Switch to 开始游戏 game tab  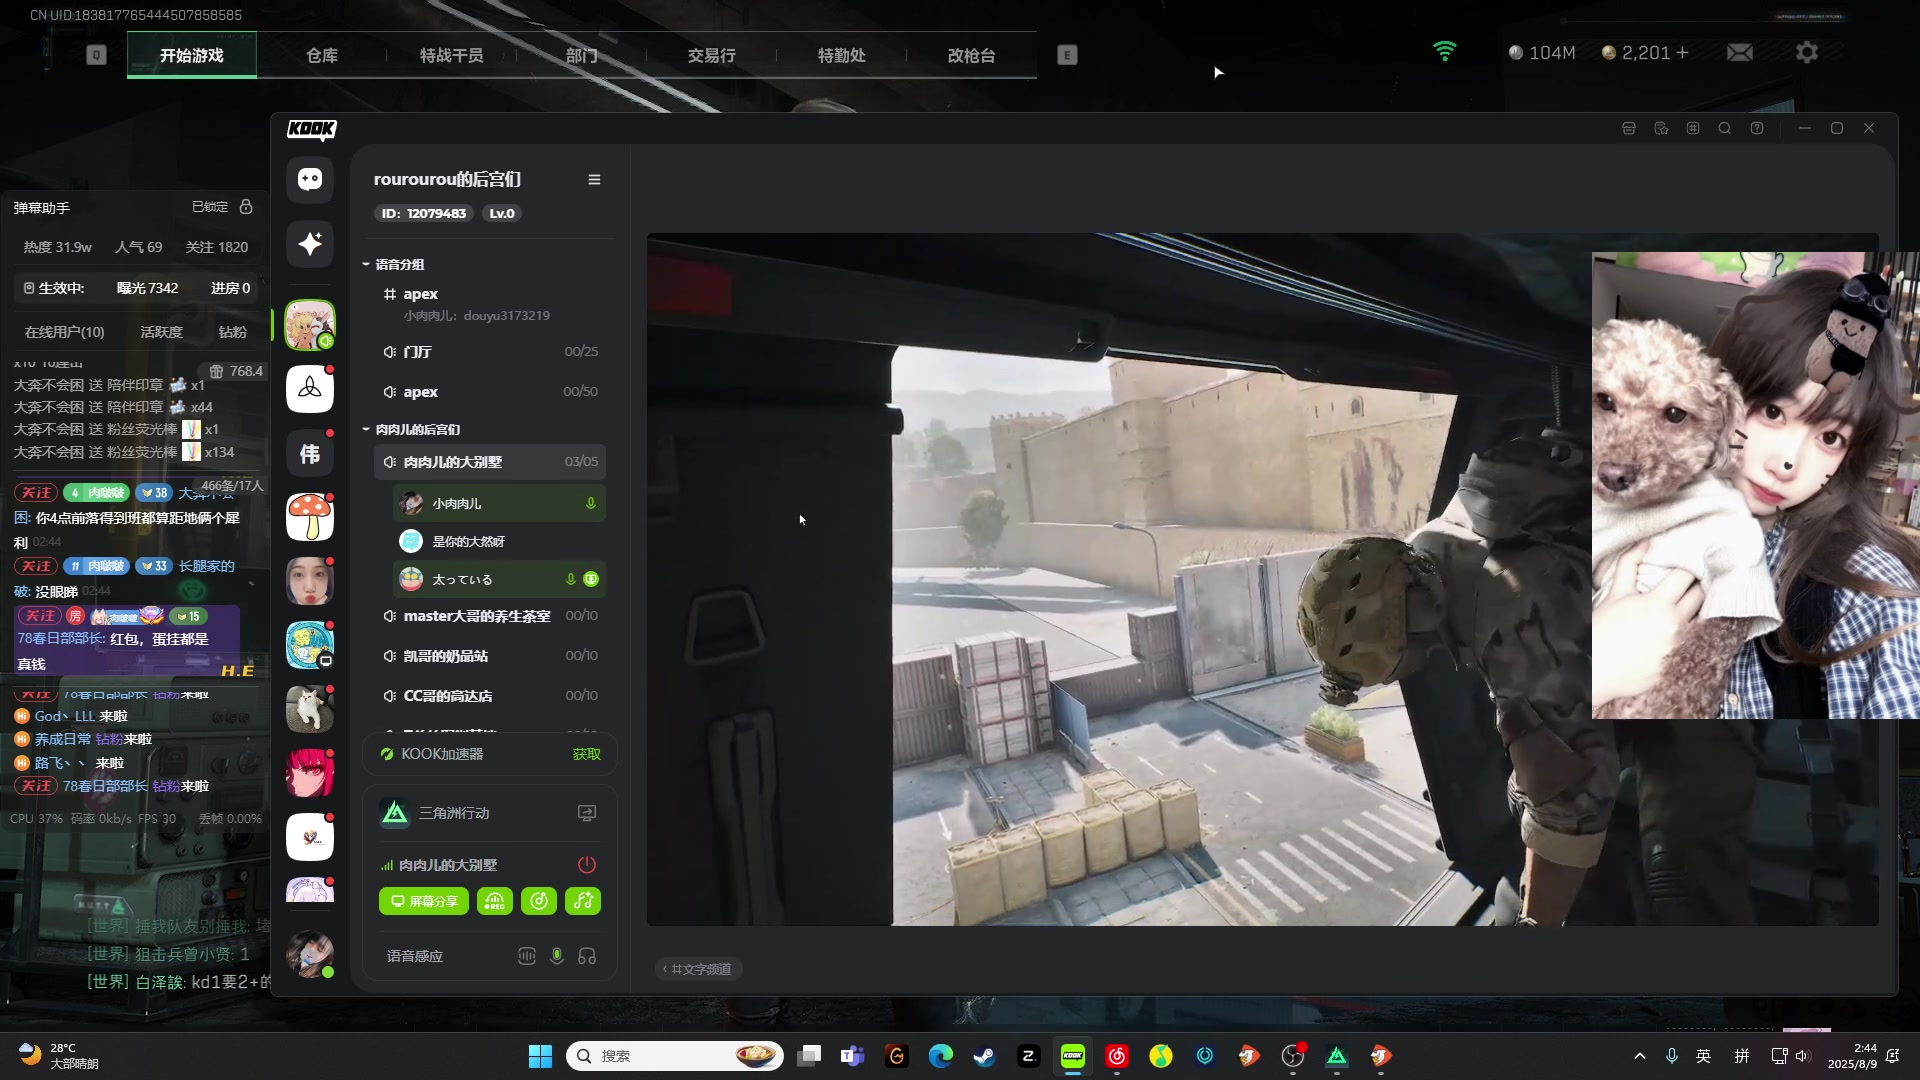tap(192, 55)
